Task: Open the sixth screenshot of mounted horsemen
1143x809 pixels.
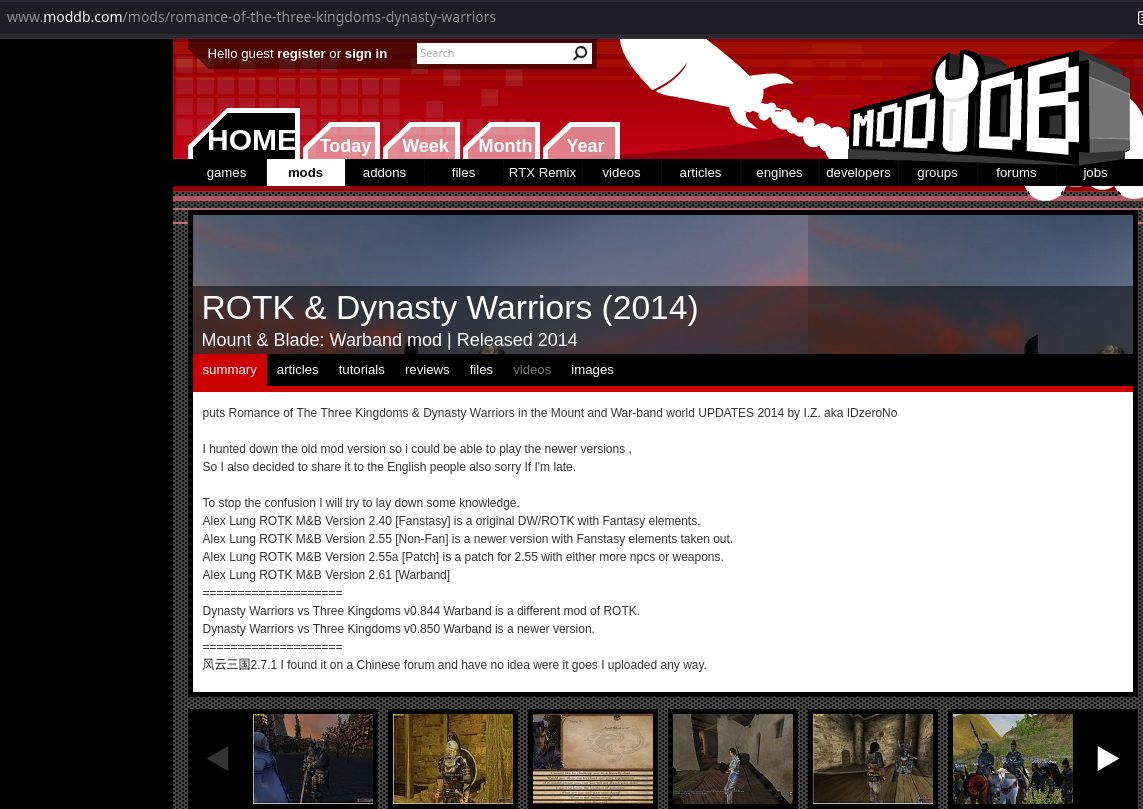Action: [1013, 759]
